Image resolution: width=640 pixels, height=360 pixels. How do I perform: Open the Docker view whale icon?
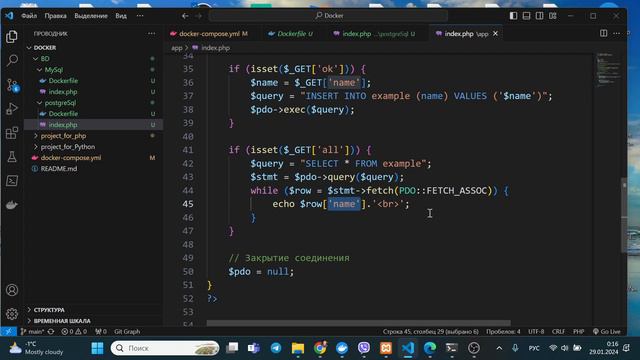pos(12,205)
